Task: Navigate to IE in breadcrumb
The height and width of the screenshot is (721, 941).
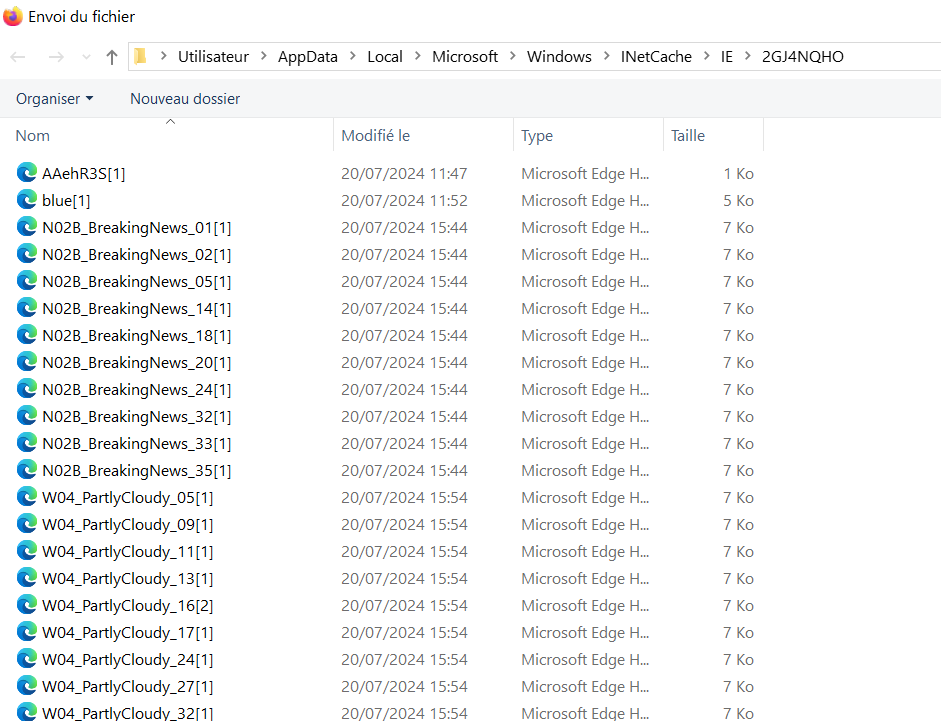Action: point(727,56)
